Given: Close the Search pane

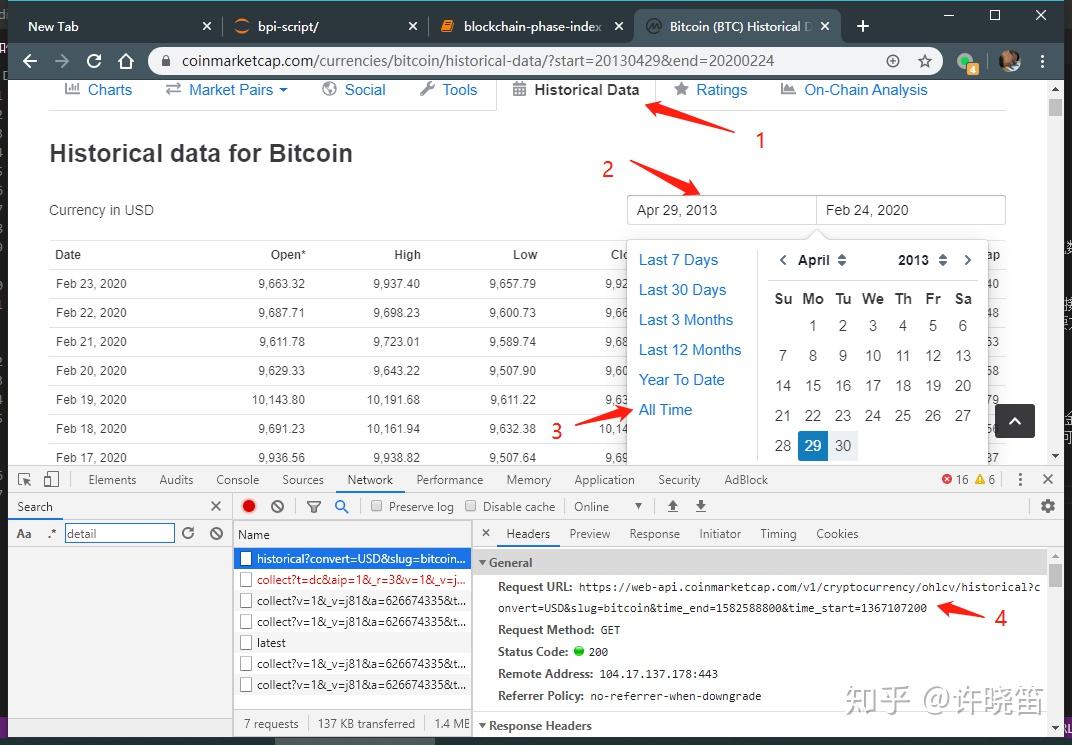Looking at the screenshot, I should tap(216, 506).
